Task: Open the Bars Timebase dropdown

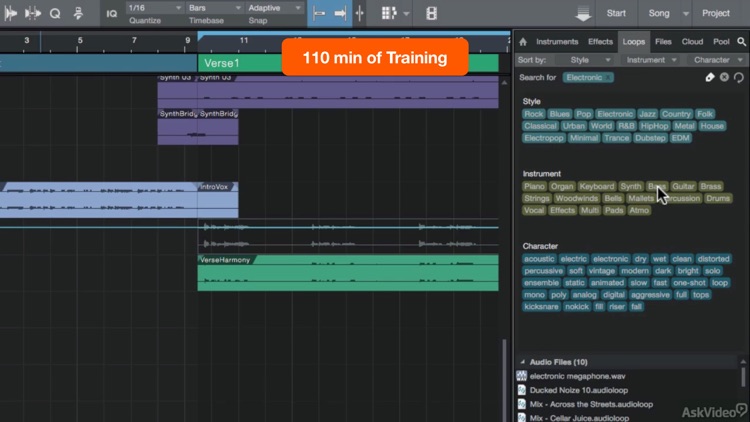Action: pos(214,8)
